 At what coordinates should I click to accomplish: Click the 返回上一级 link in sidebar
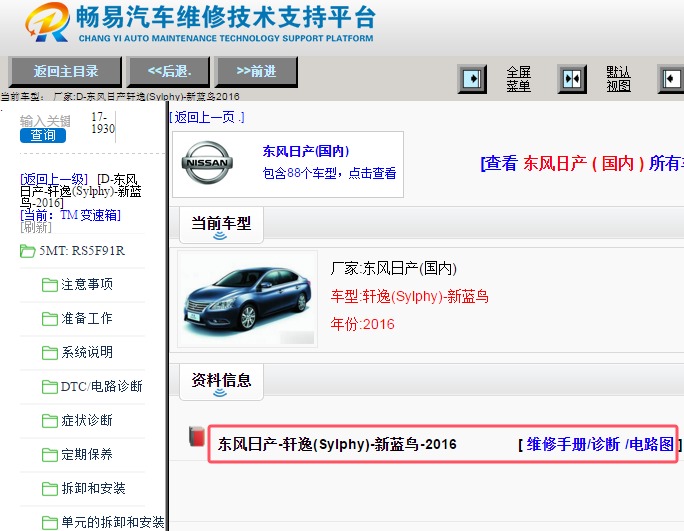click(54, 179)
